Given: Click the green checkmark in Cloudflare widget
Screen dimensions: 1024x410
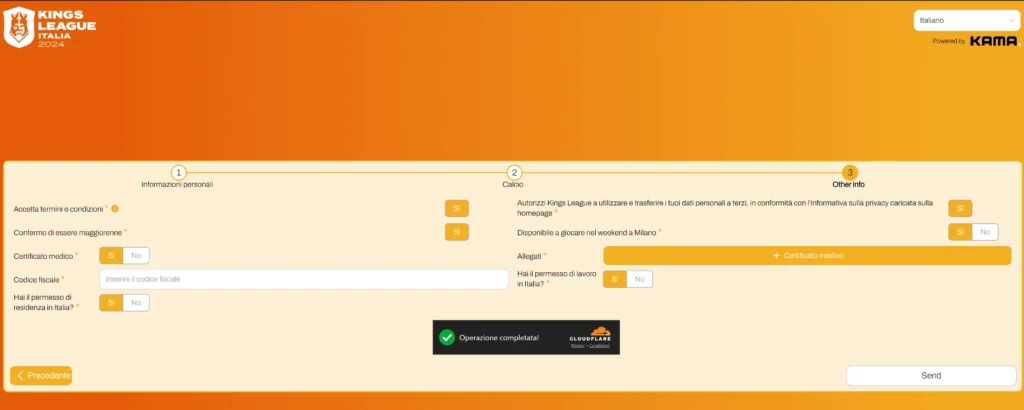Looking at the screenshot, I should coord(447,338).
